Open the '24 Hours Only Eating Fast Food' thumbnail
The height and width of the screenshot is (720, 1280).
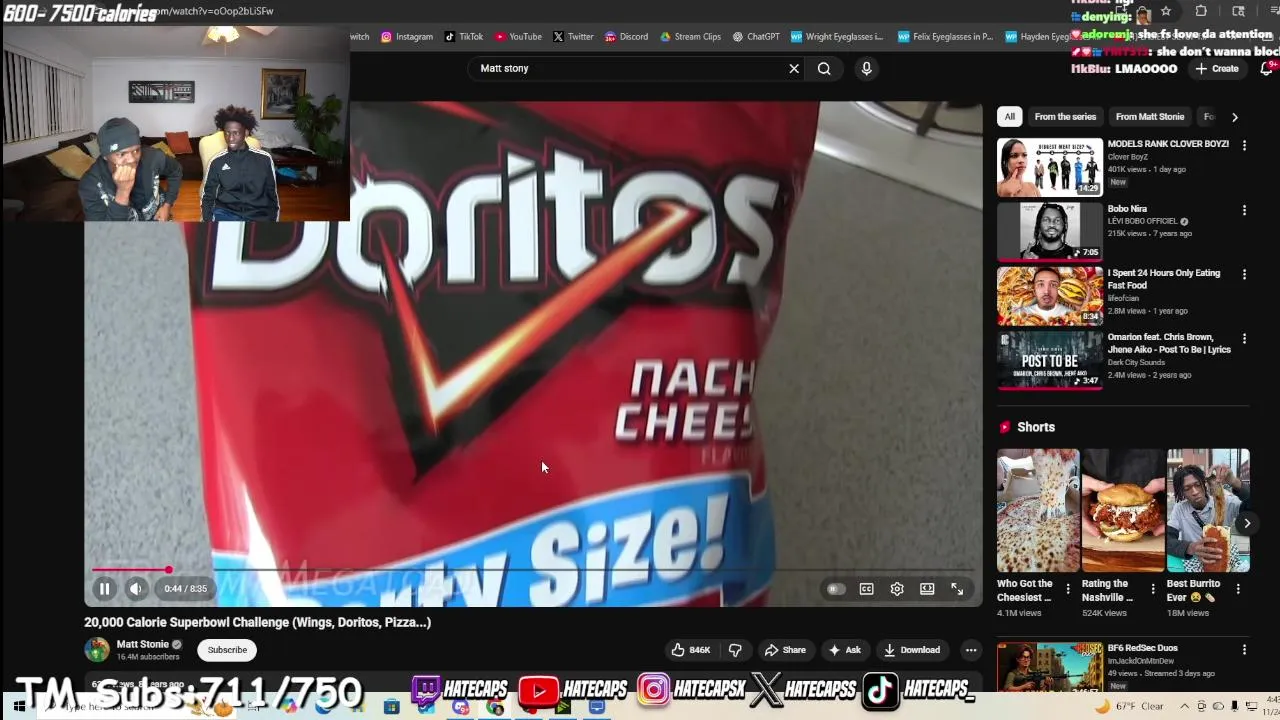tap(1050, 296)
